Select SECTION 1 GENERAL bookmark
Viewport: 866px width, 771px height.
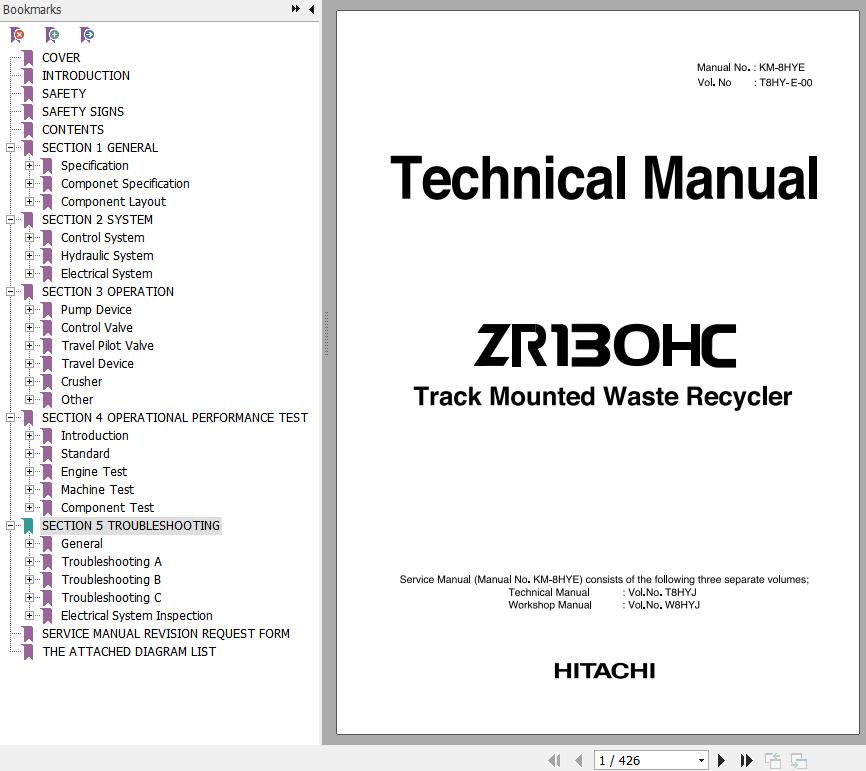[x=100, y=147]
